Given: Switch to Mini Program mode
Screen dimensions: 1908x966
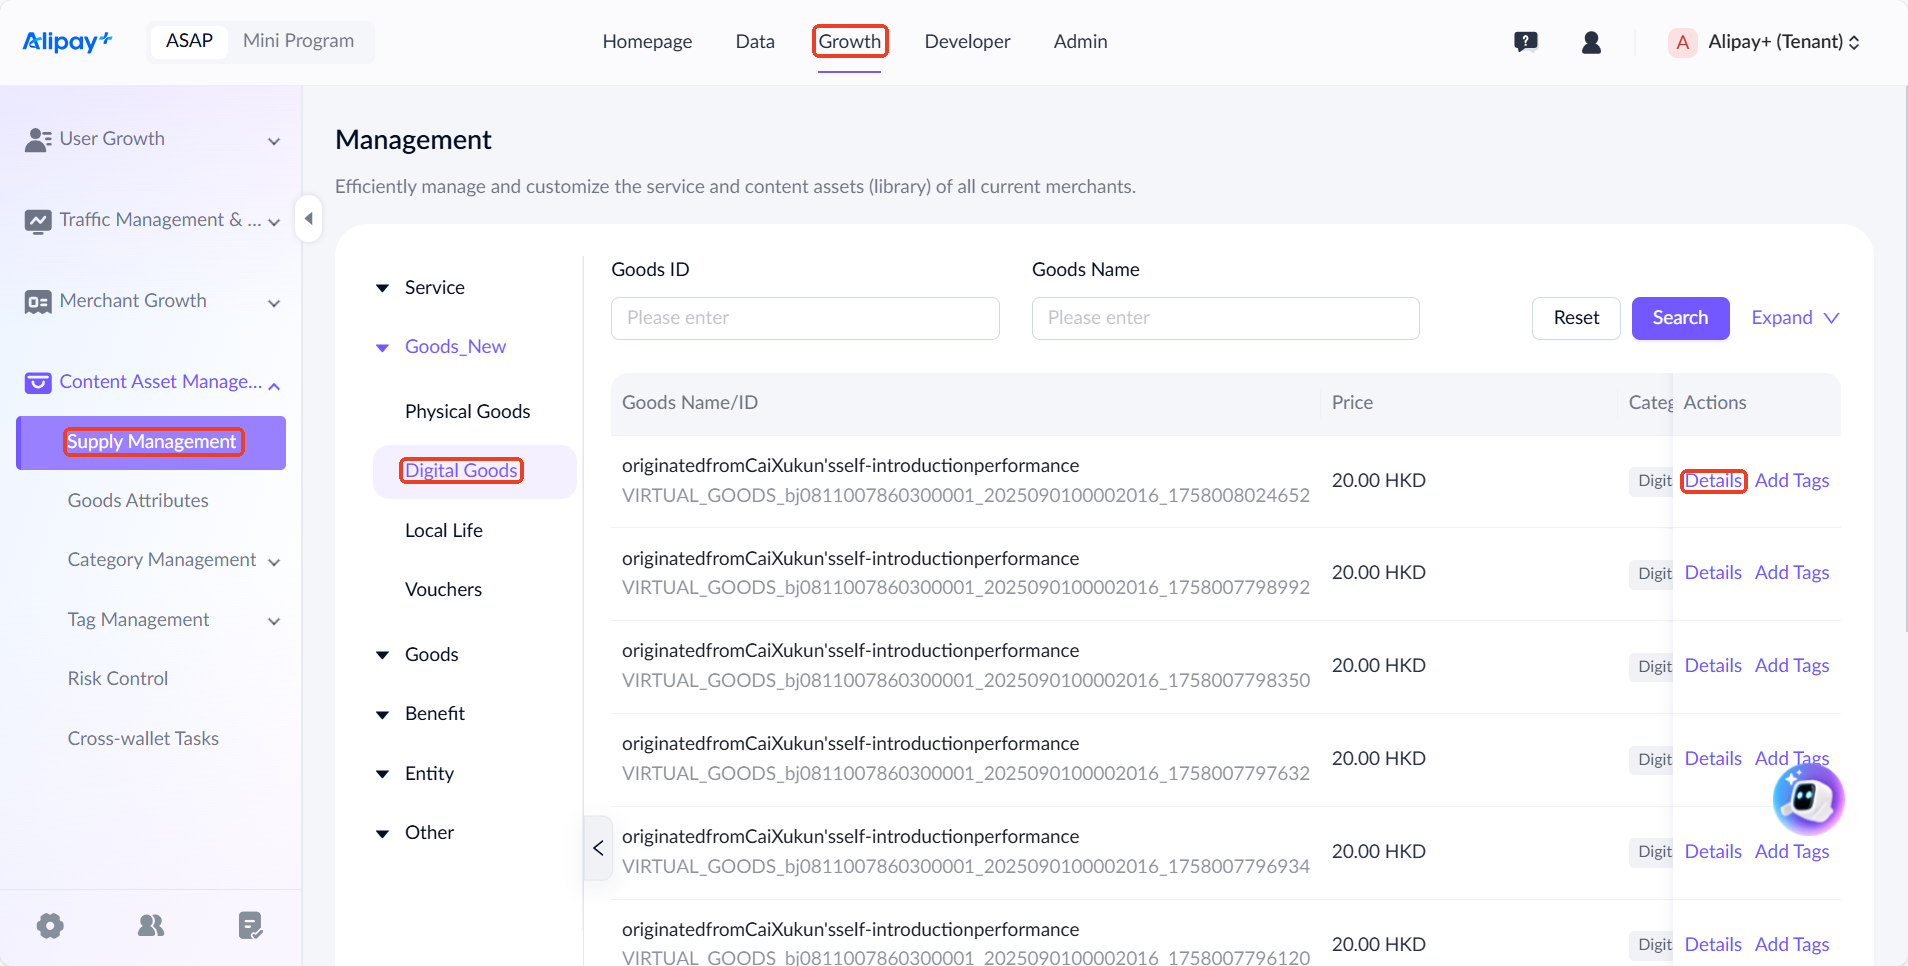Looking at the screenshot, I should coord(298,41).
